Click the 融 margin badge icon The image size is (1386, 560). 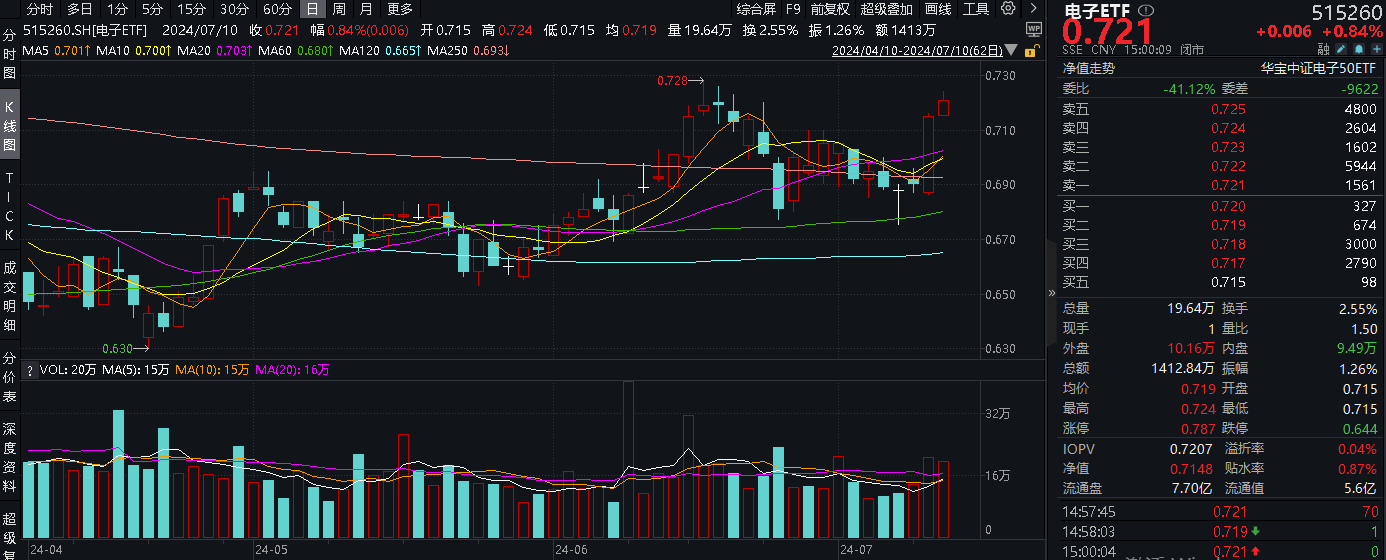point(1323,49)
